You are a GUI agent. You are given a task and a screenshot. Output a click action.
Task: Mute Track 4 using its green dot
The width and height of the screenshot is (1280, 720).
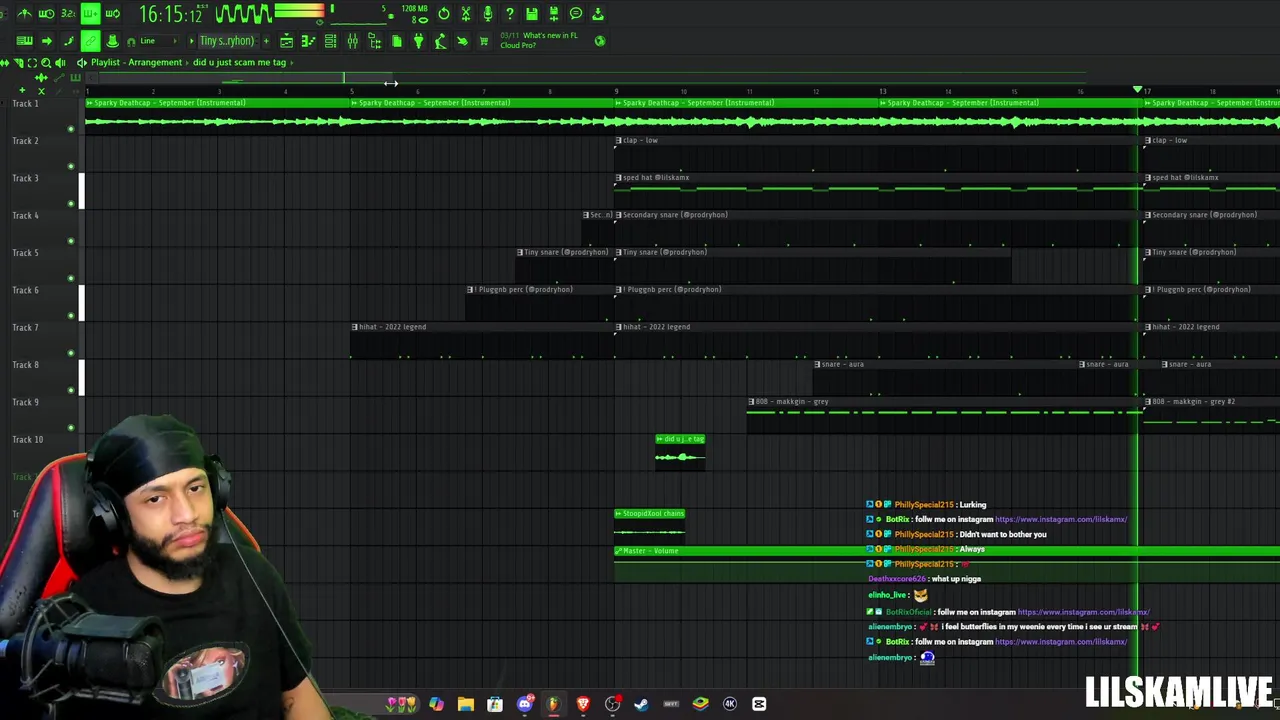(x=70, y=241)
